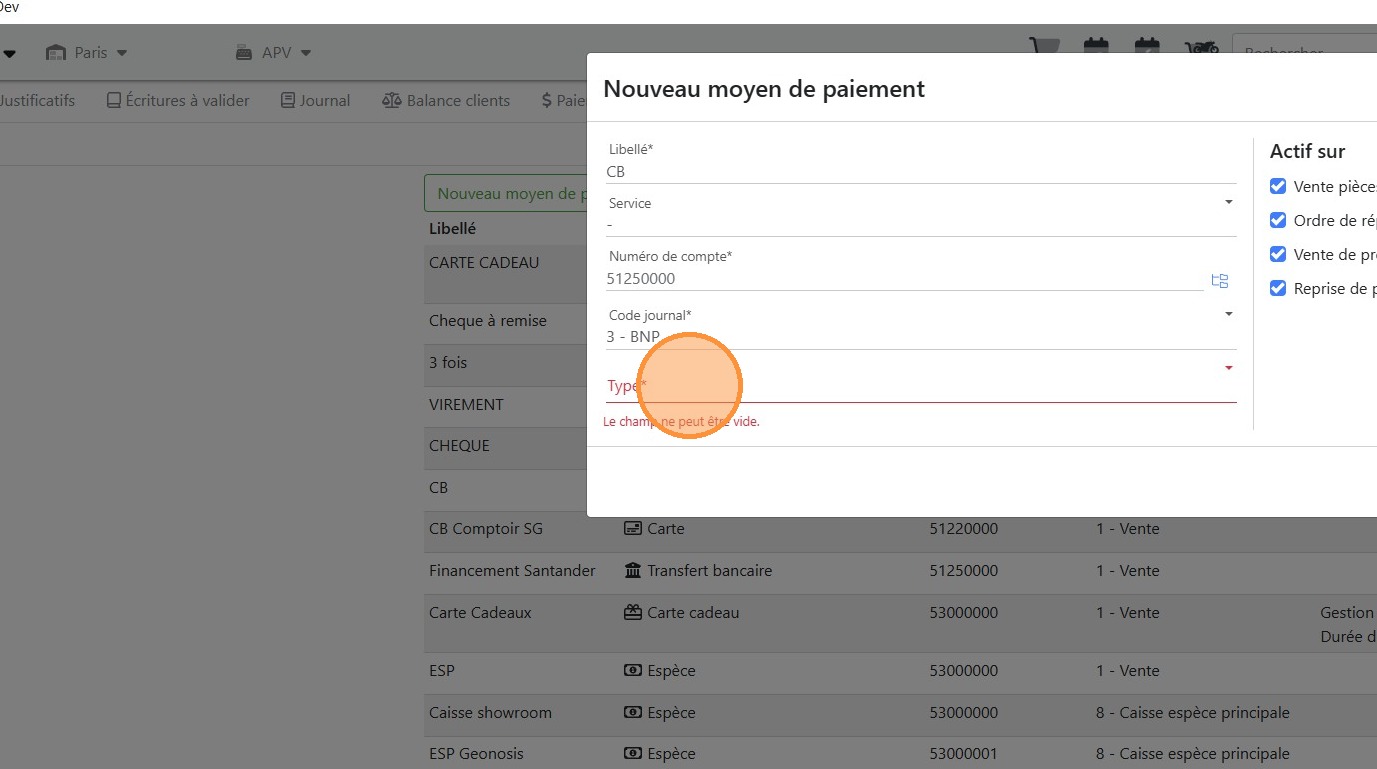
Task: Open the Paris site dropdown
Action: pos(87,52)
